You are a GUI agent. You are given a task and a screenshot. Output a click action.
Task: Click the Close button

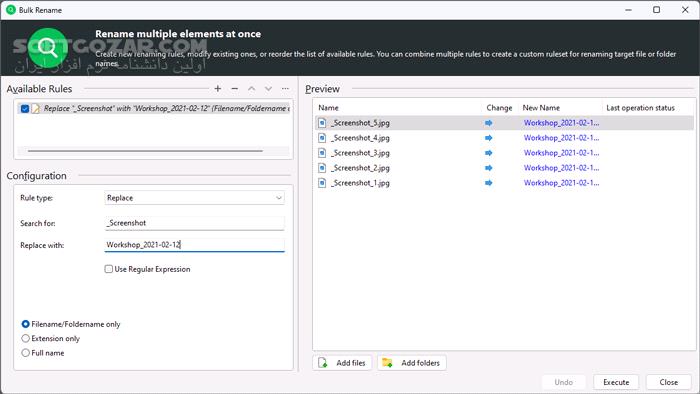point(668,382)
